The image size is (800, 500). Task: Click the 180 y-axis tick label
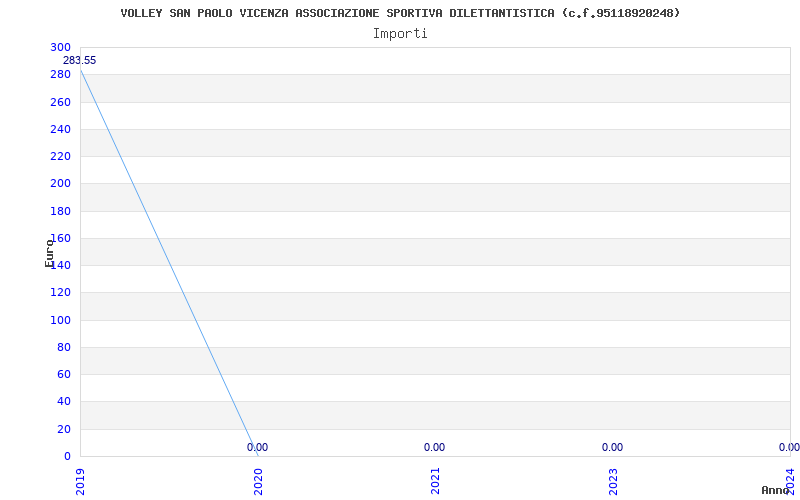pos(60,211)
